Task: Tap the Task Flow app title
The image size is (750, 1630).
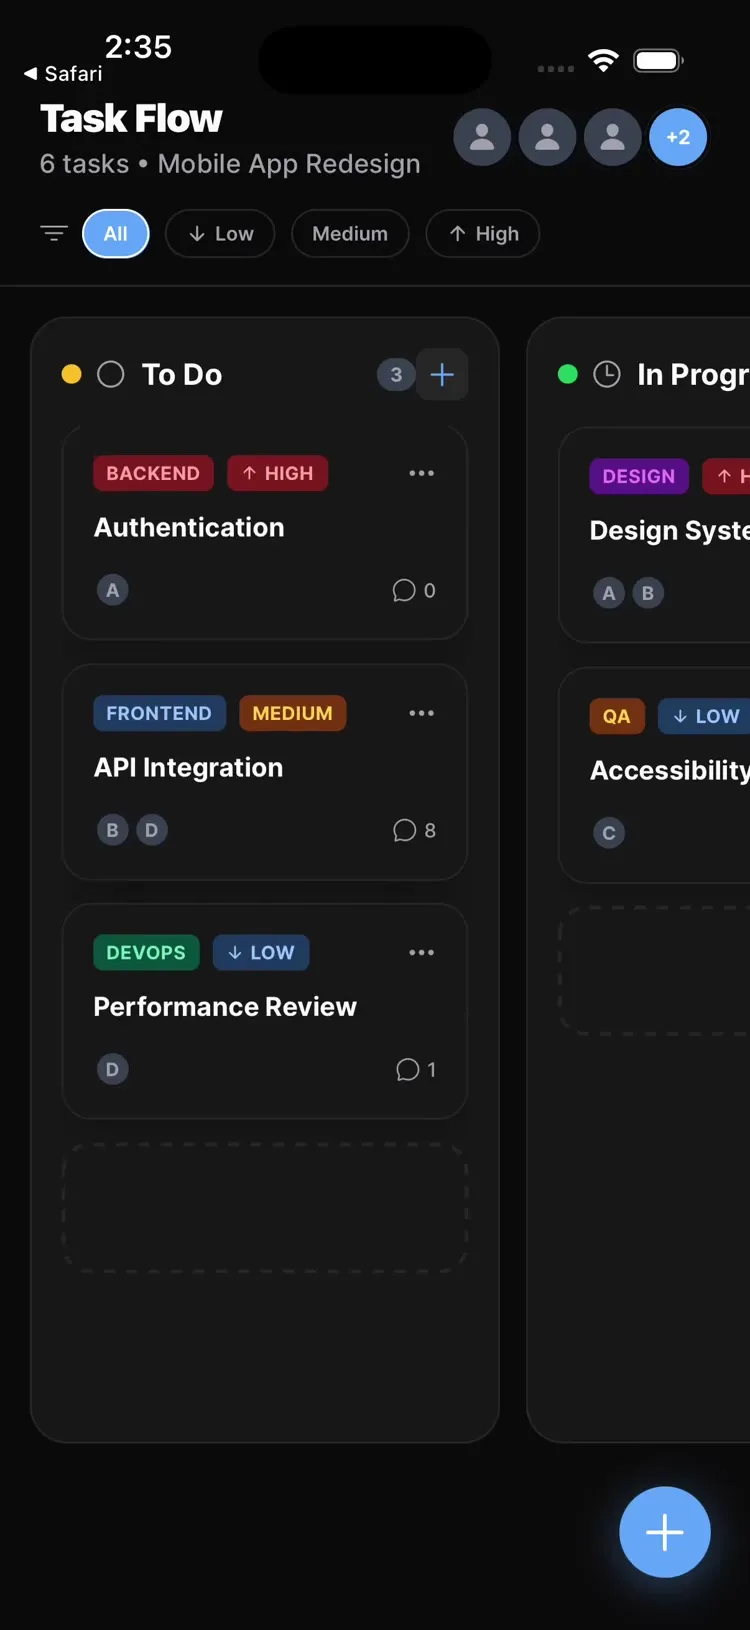Action: click(x=131, y=119)
